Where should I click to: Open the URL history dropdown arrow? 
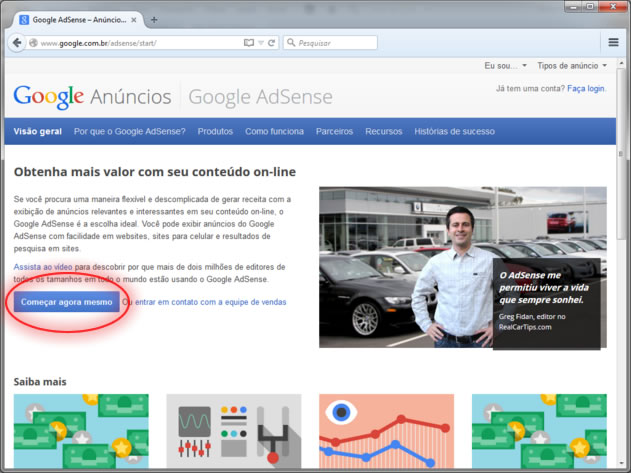(261, 43)
